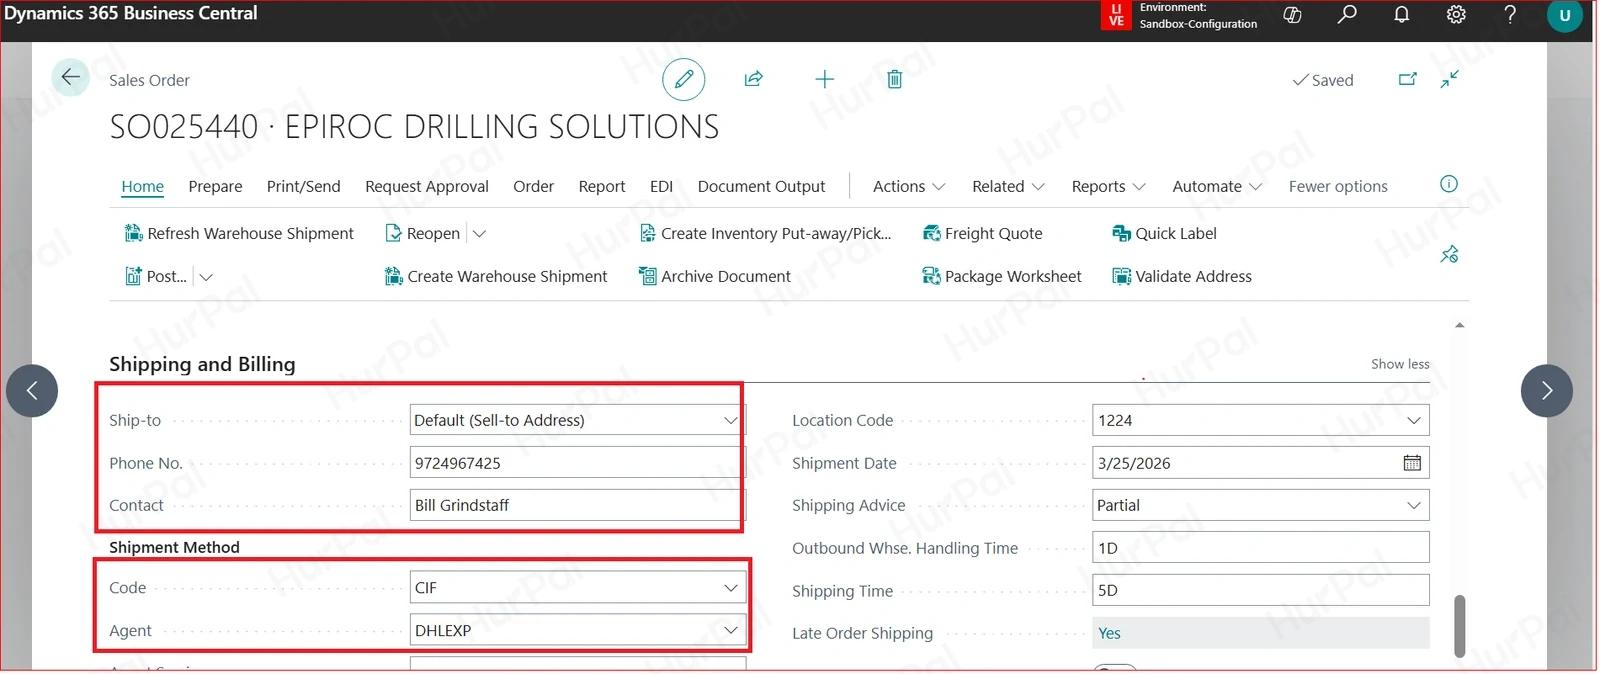Open help question mark
The width and height of the screenshot is (1600, 674).
tap(1510, 14)
